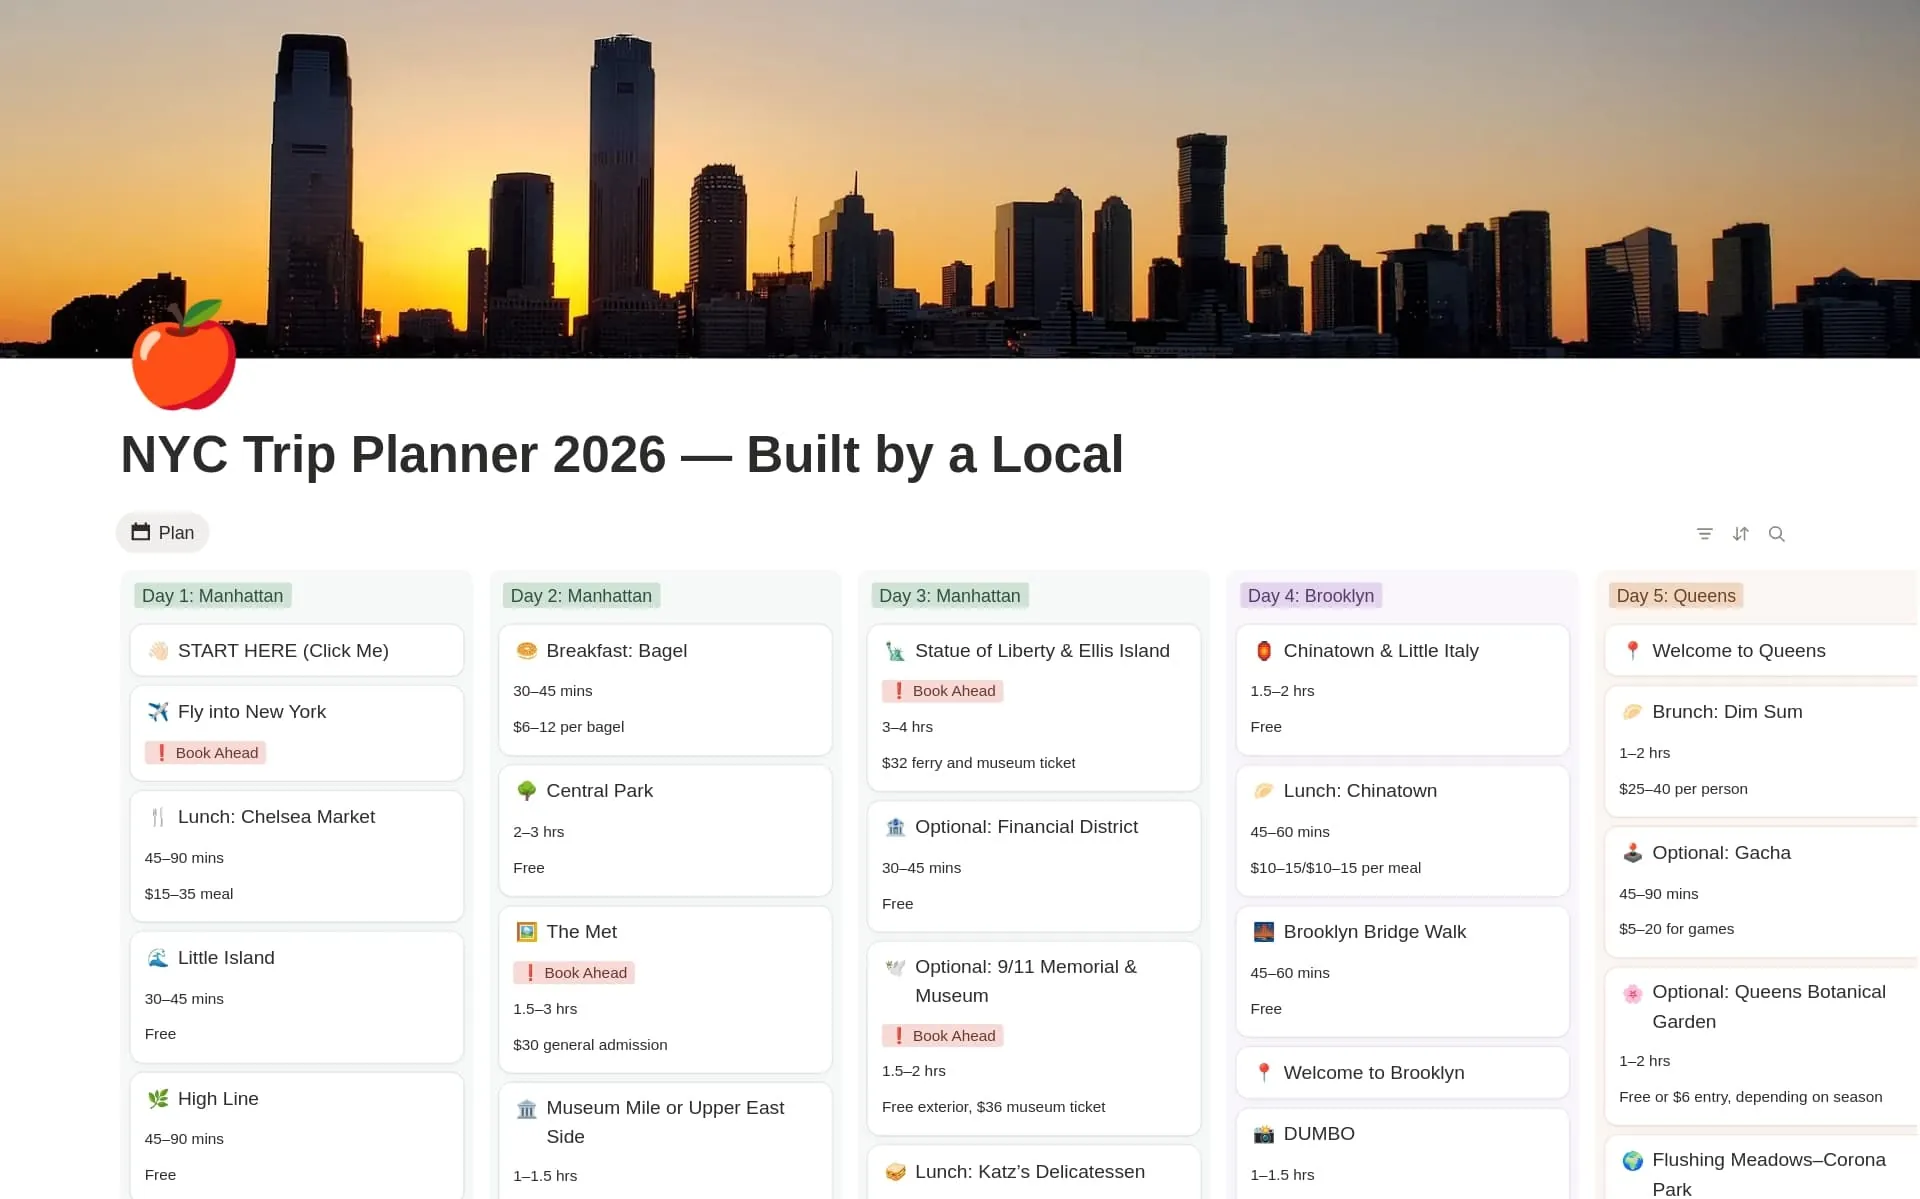1920x1199 pixels.
Task: Click the tree icon on Central Park
Action: [527, 791]
